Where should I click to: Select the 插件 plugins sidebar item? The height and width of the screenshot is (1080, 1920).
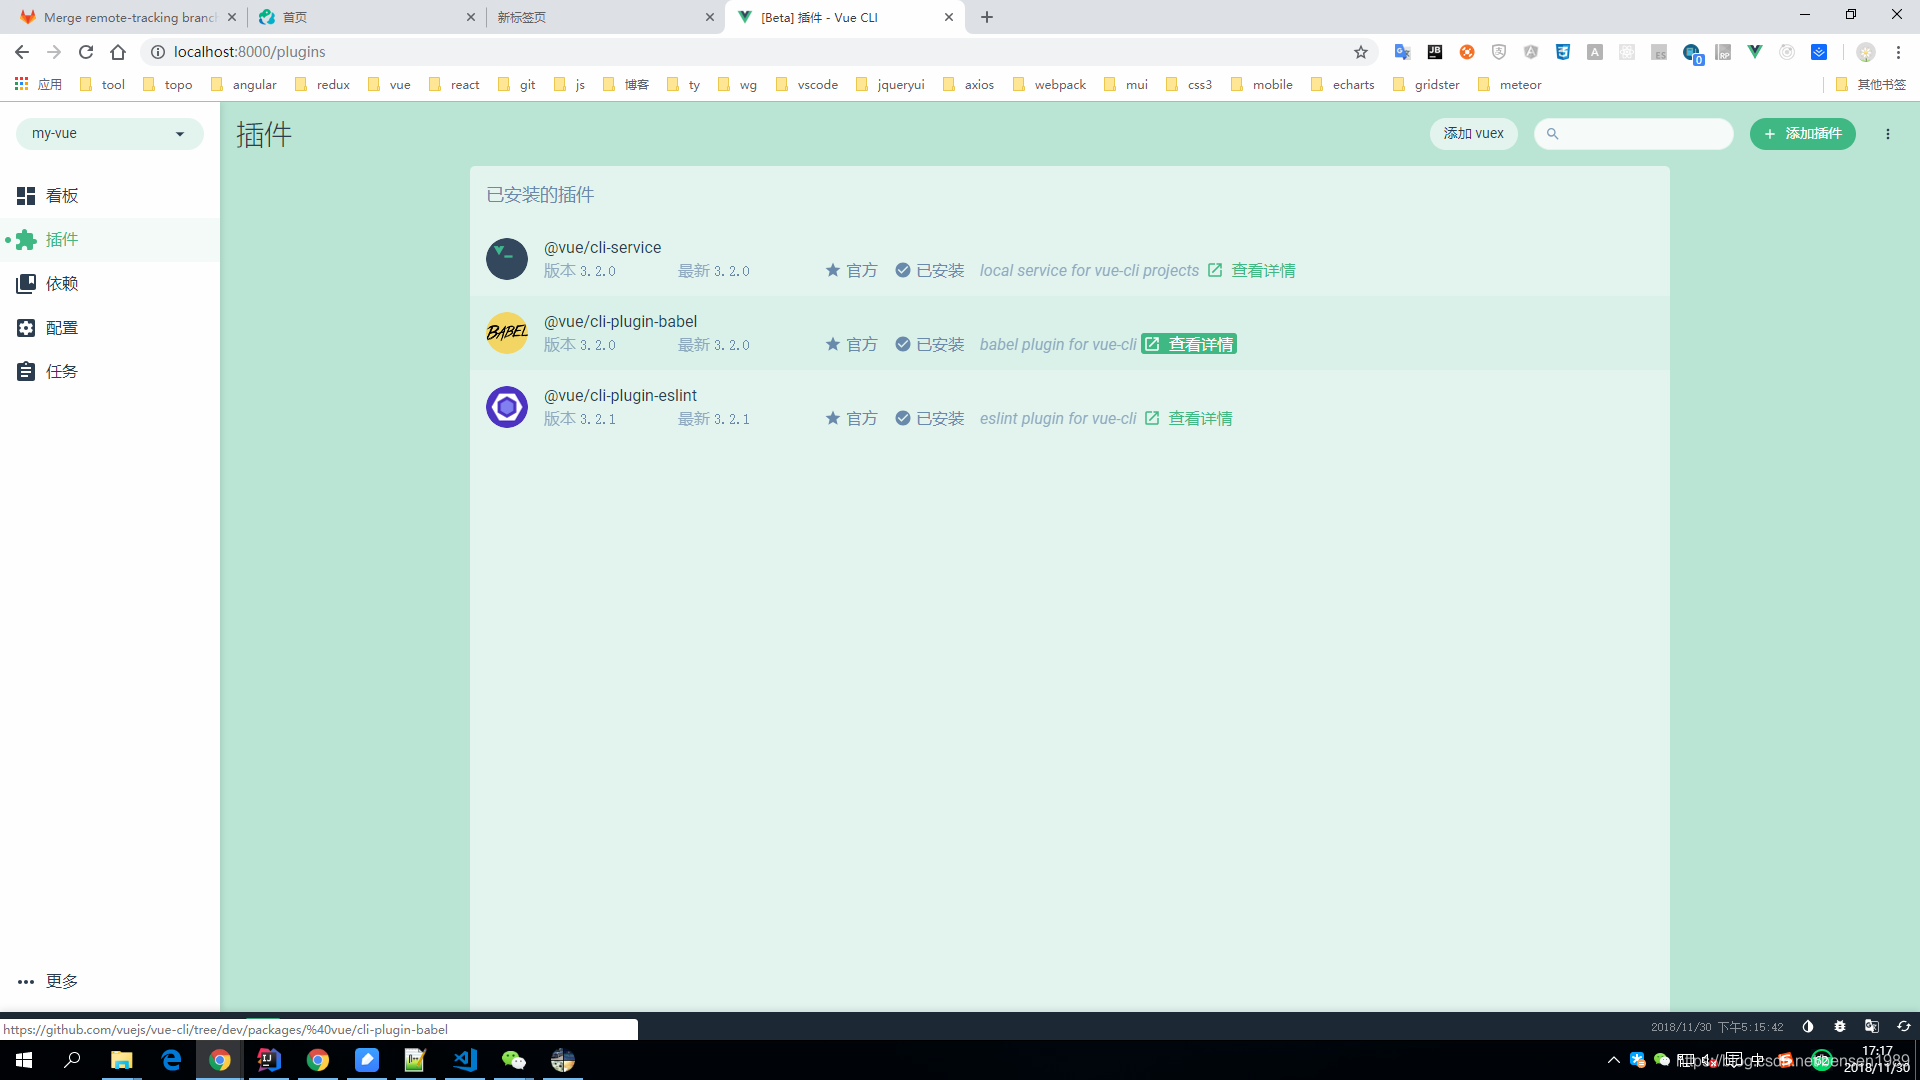[110, 240]
